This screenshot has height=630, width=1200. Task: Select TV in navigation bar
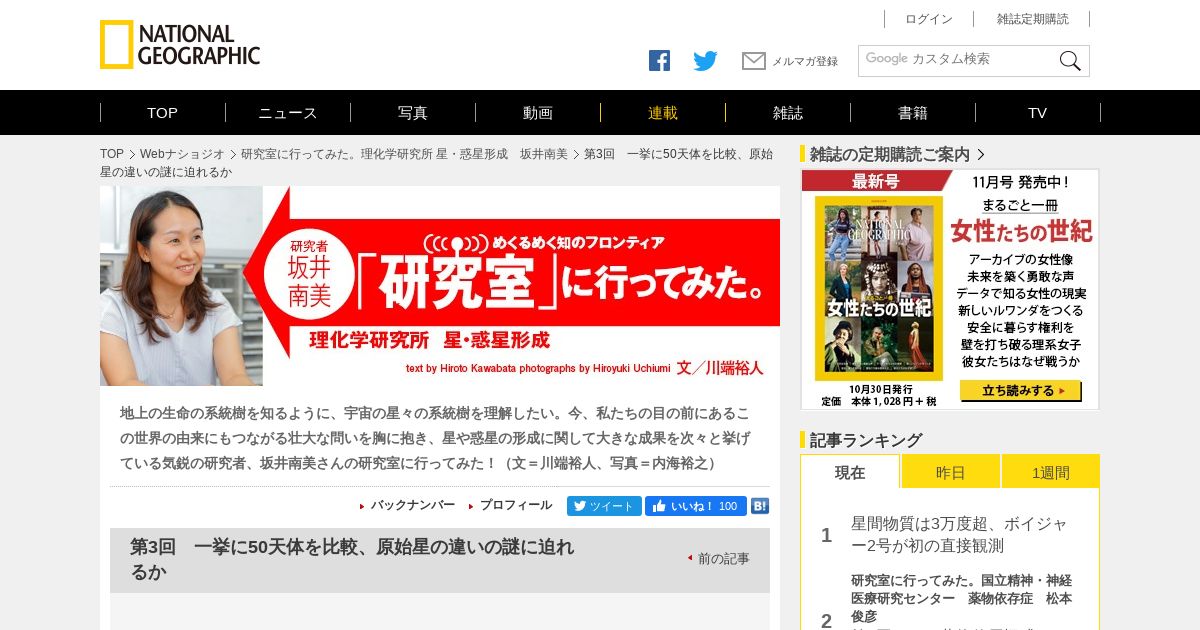[x=1038, y=113]
